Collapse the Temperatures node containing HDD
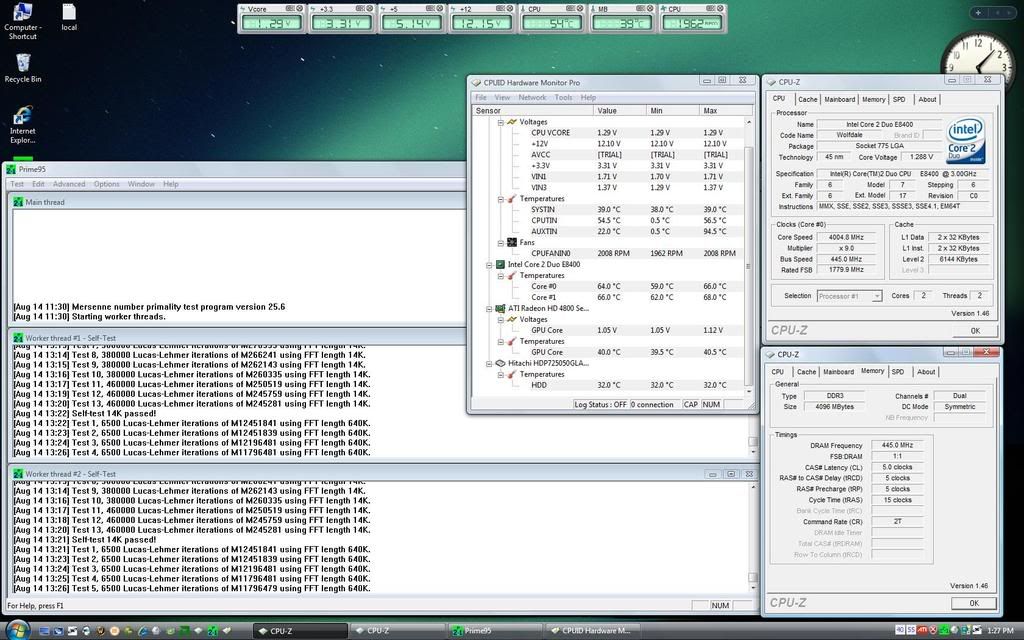 500,374
